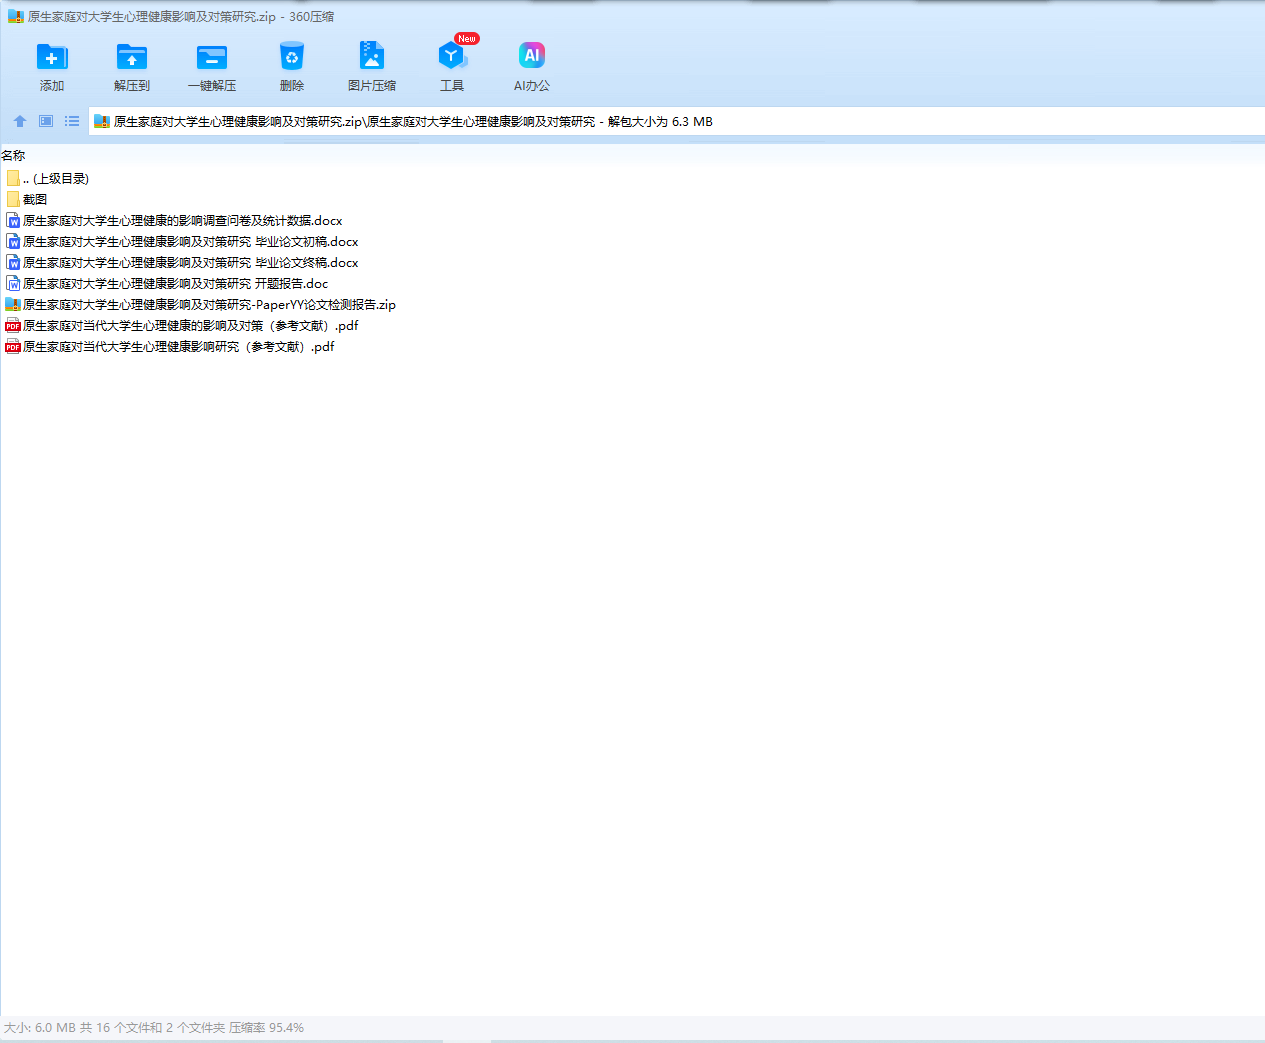
Task: Select 调查问卷及统计数据.docx file
Action: [174, 220]
